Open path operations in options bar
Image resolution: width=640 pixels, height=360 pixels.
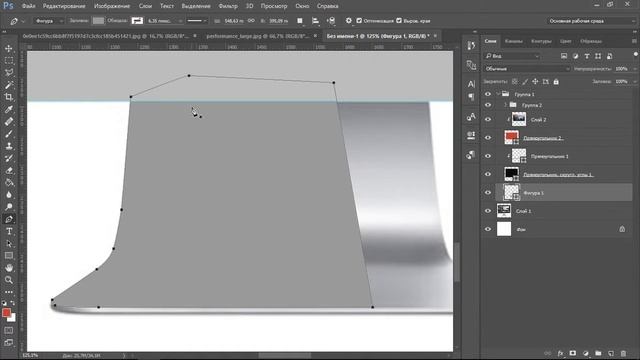point(300,21)
